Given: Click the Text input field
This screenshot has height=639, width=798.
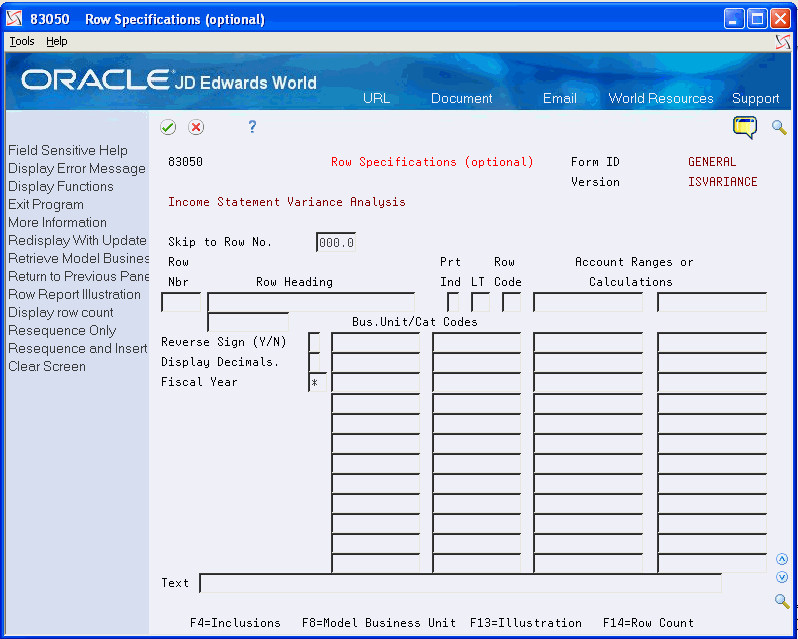Looking at the screenshot, I should click(461, 583).
